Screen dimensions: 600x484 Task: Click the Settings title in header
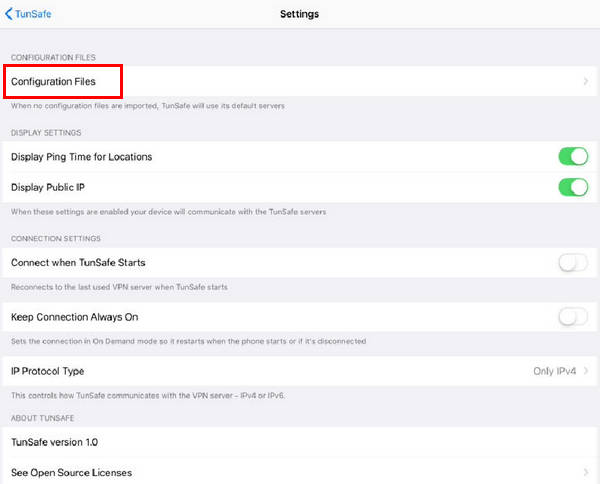[300, 14]
